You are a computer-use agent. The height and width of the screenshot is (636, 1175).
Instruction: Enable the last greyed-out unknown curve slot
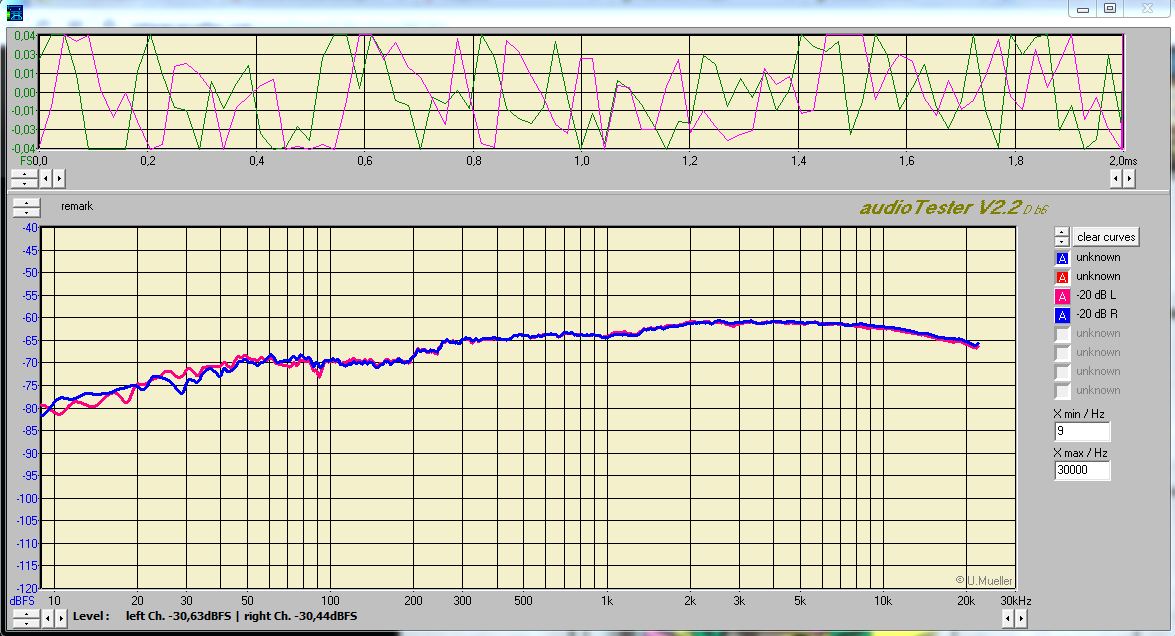coord(1062,391)
